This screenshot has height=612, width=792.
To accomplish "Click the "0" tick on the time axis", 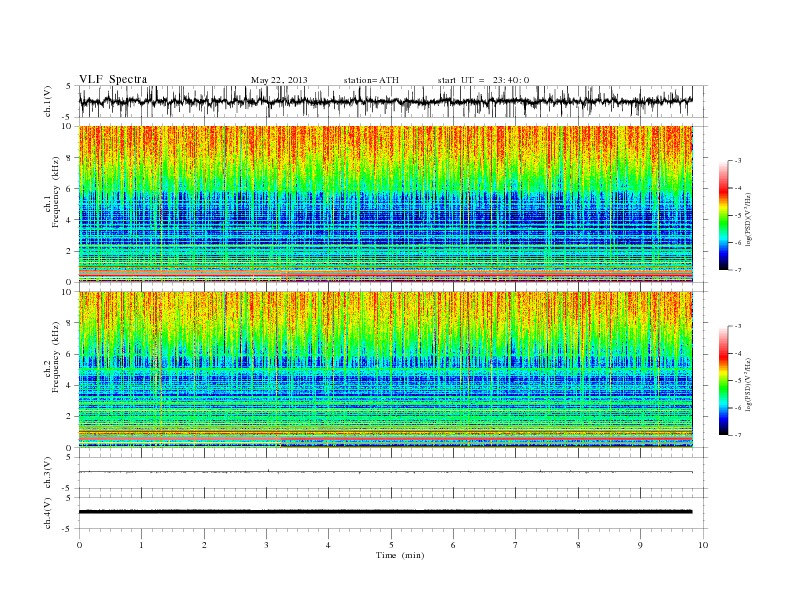I will pyautogui.click(x=79, y=545).
